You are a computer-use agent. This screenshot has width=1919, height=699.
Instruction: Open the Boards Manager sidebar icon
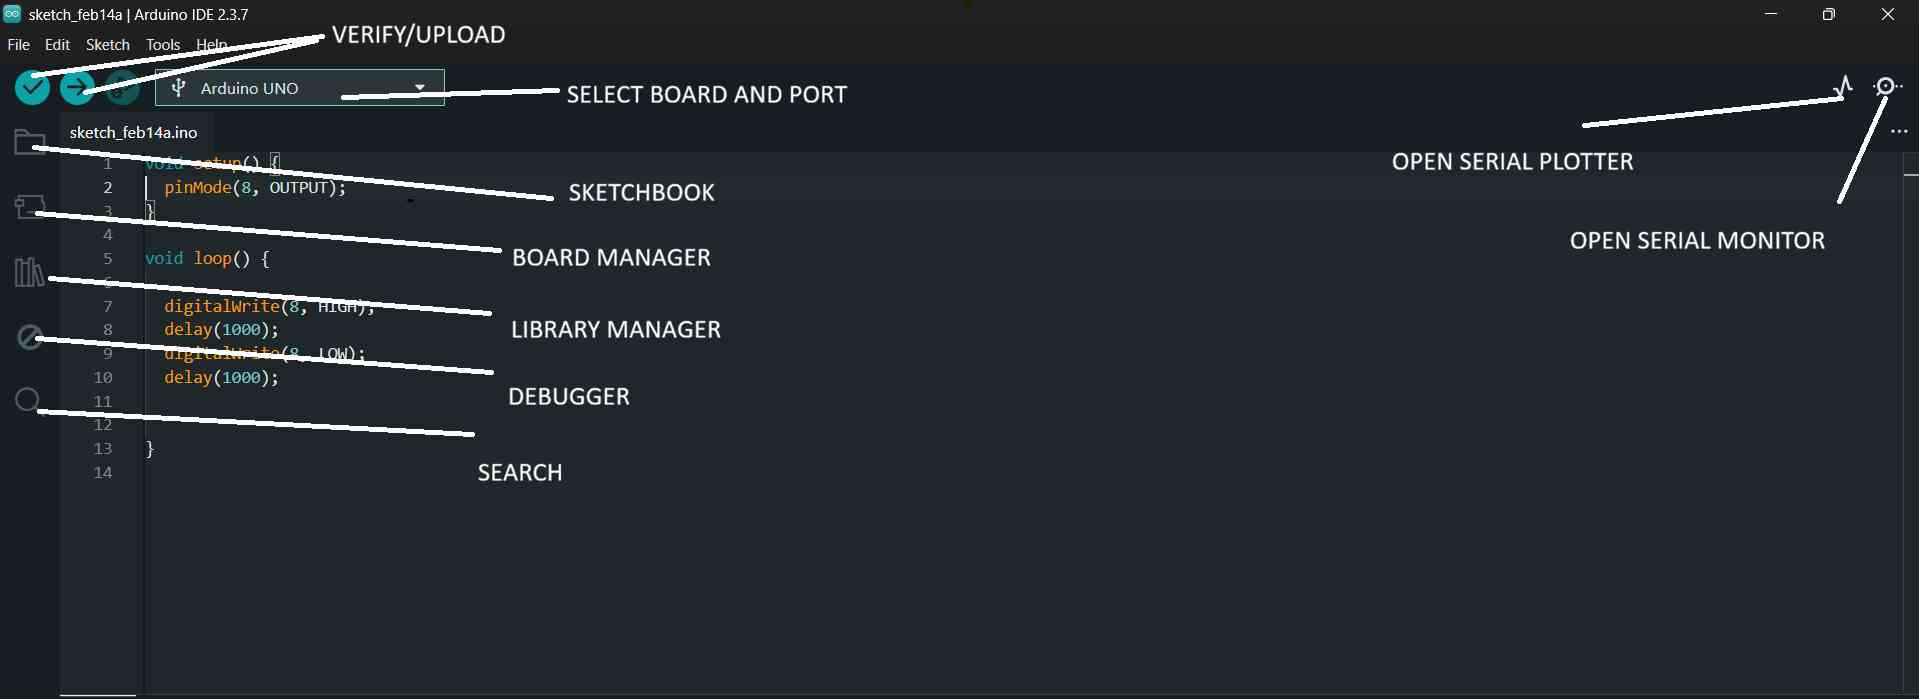29,206
